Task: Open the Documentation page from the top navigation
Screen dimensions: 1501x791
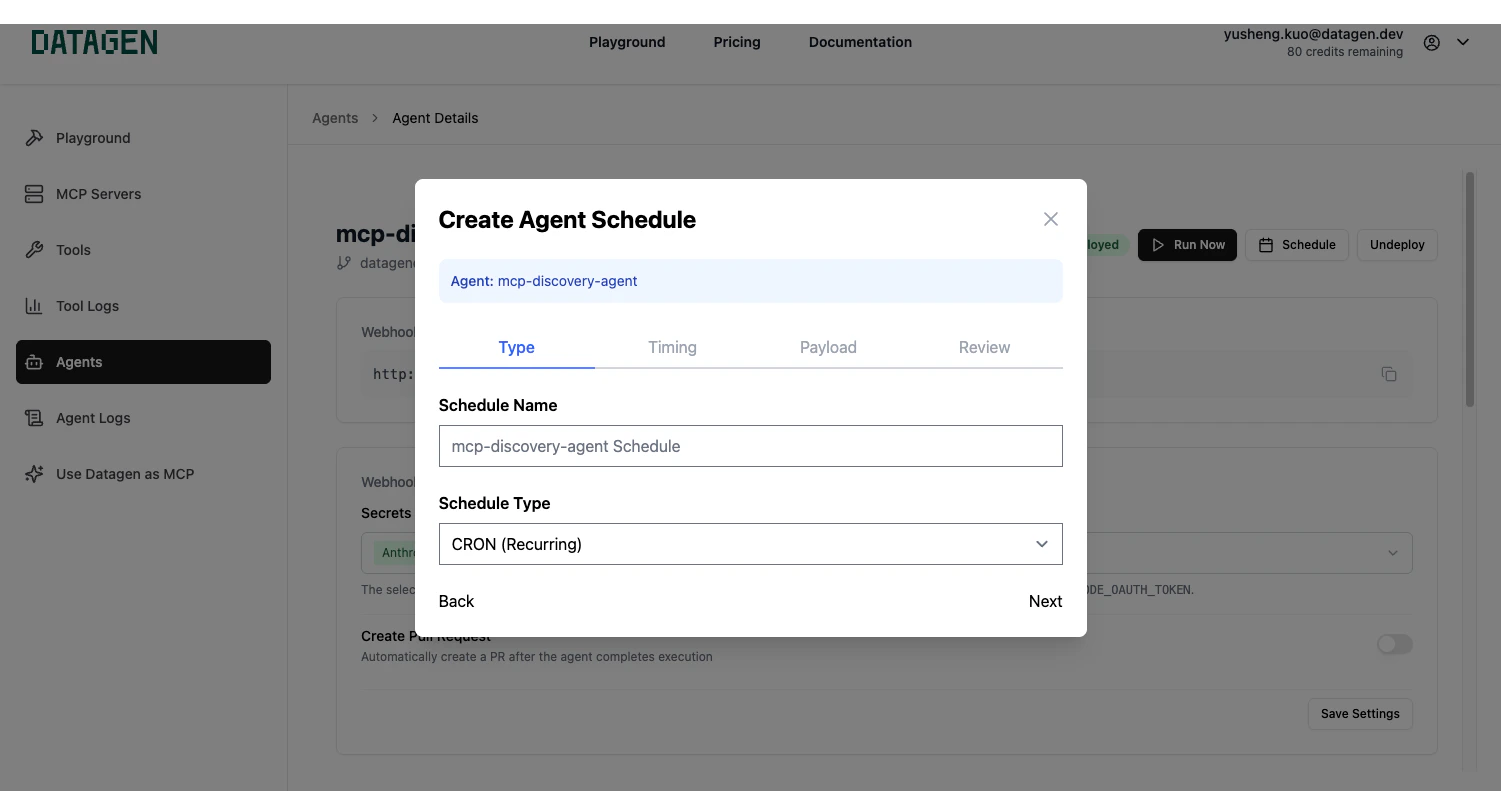Action: (860, 42)
